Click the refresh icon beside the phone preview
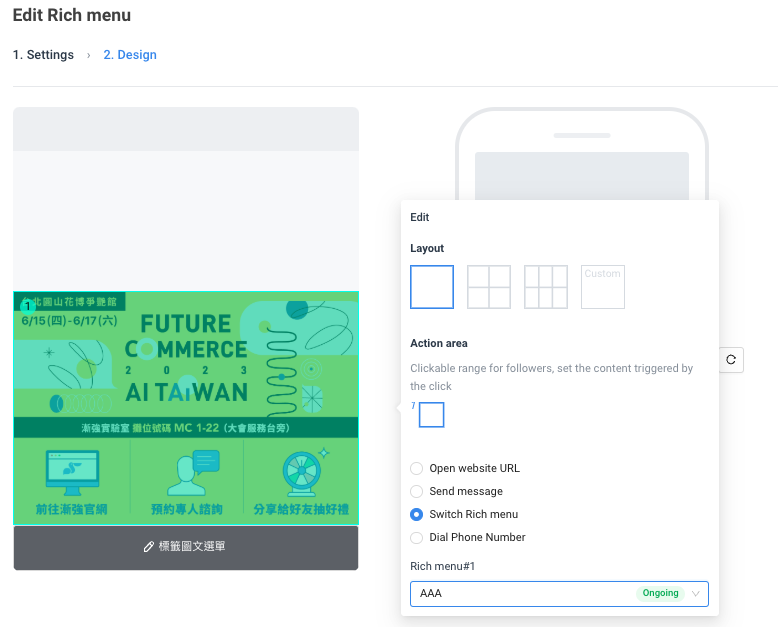The image size is (778, 627). click(x=731, y=360)
